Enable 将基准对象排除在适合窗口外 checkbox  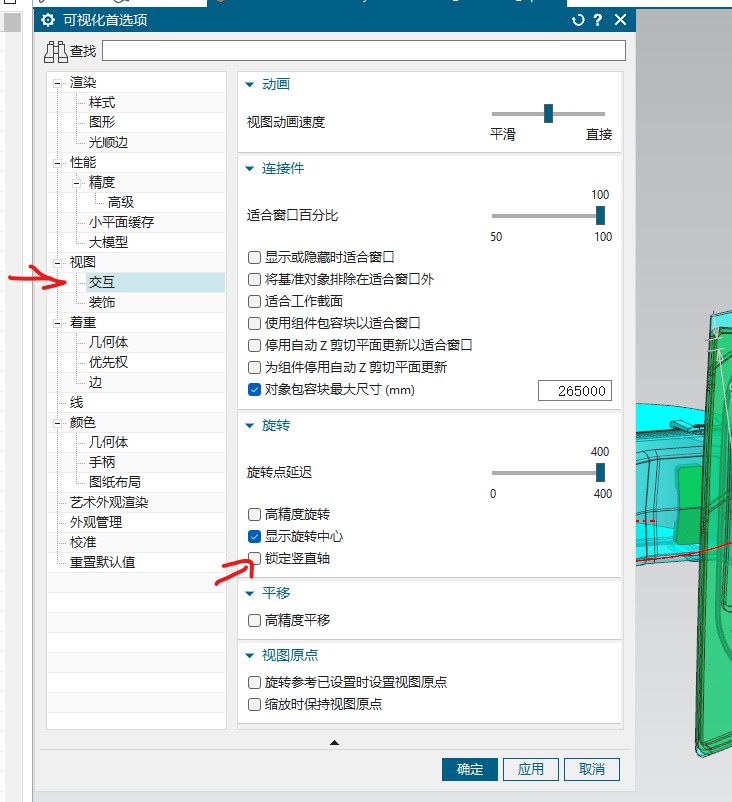pos(254,279)
